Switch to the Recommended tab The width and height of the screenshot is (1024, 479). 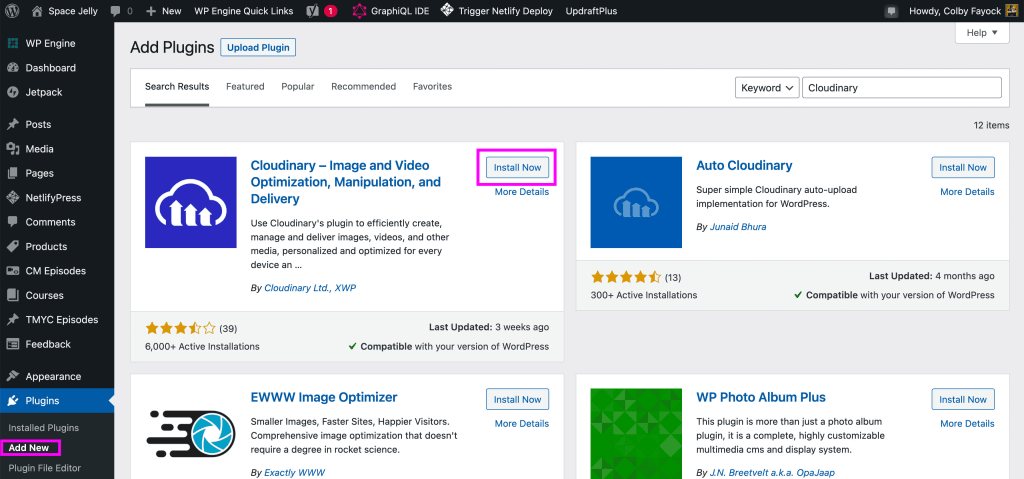(x=363, y=87)
